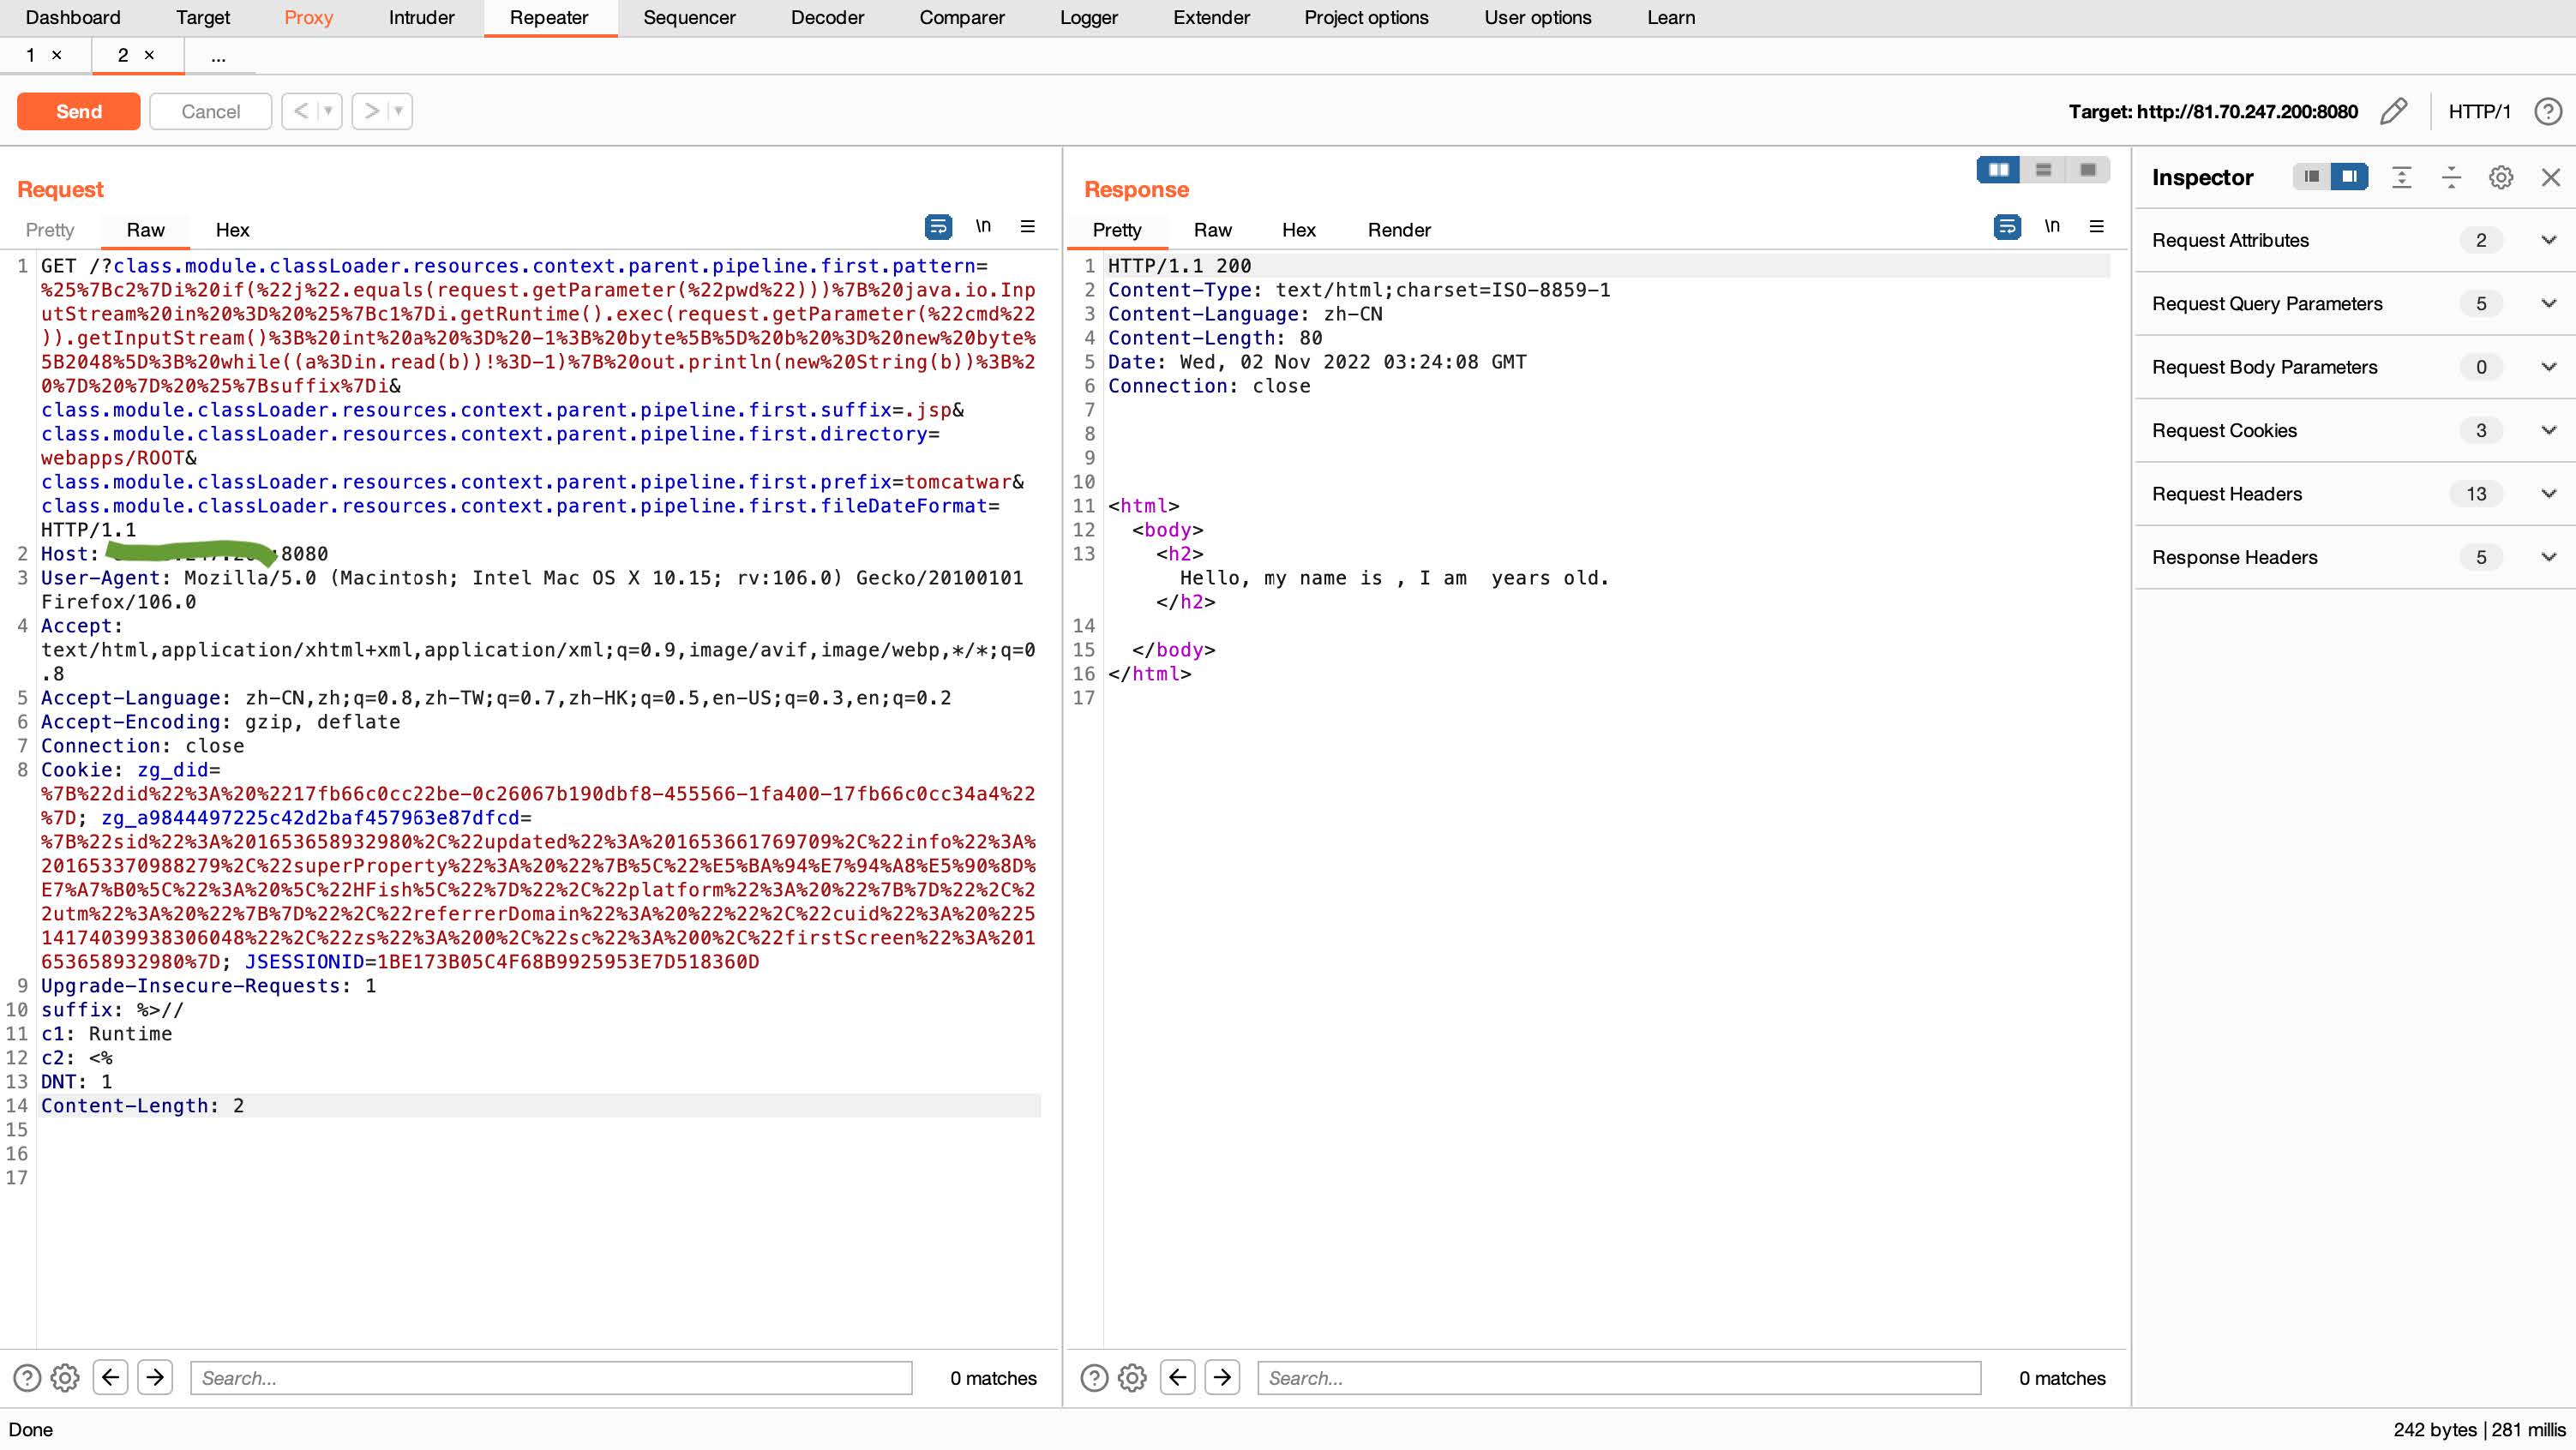2576x1450 pixels.
Task: Switch to the Decoder tab
Action: click(x=827, y=17)
